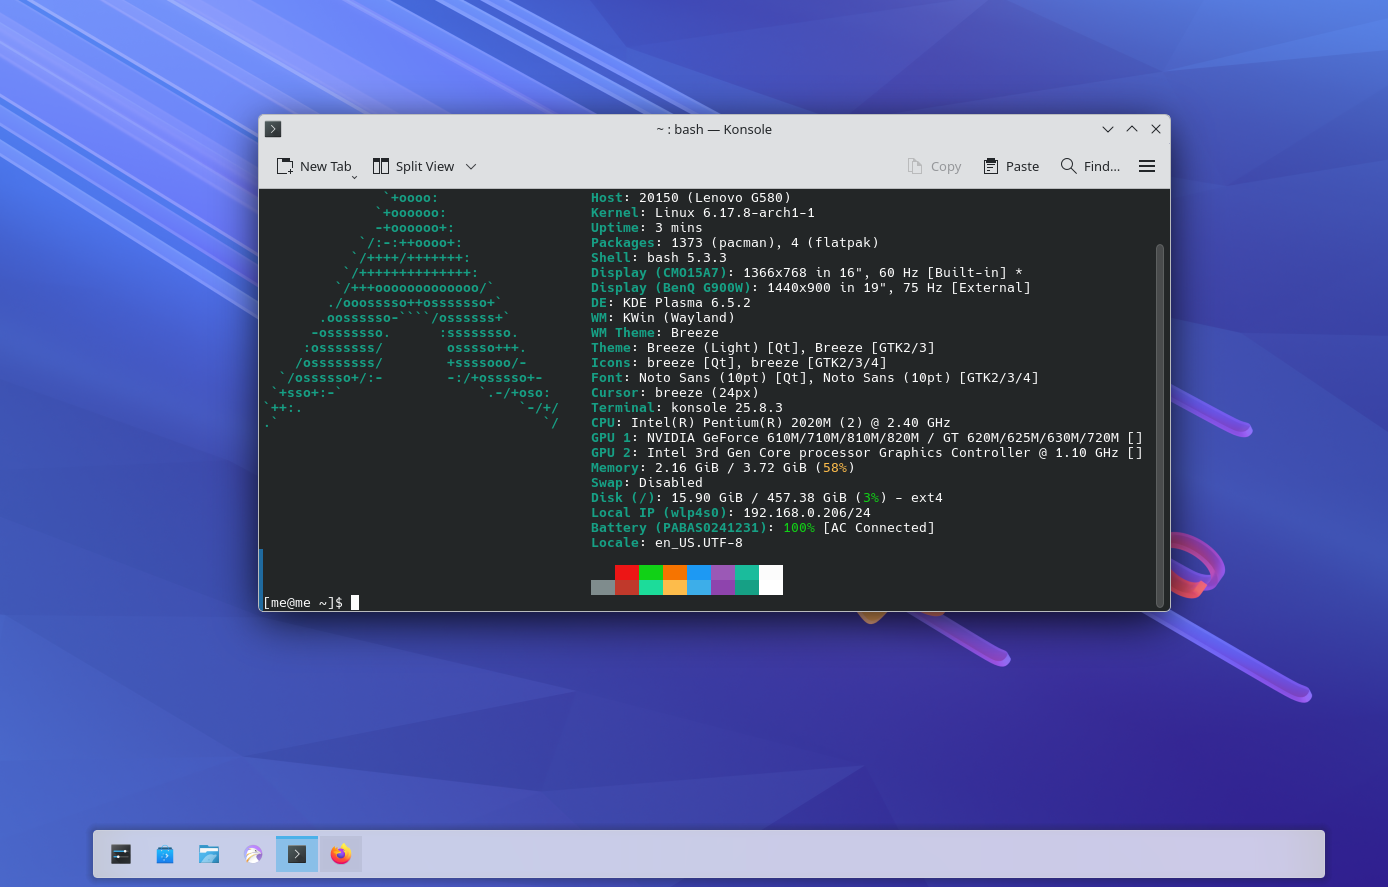Click the Copy toolbar button
This screenshot has width=1388, height=887.
pyautogui.click(x=934, y=166)
